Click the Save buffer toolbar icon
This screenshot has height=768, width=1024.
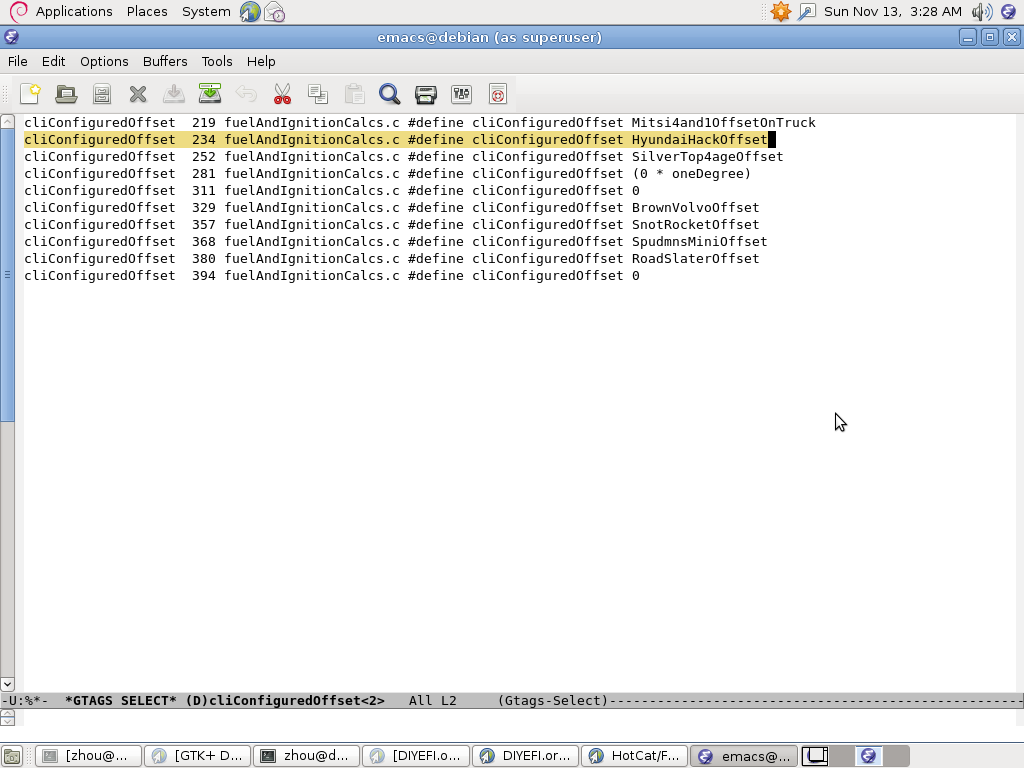point(102,94)
